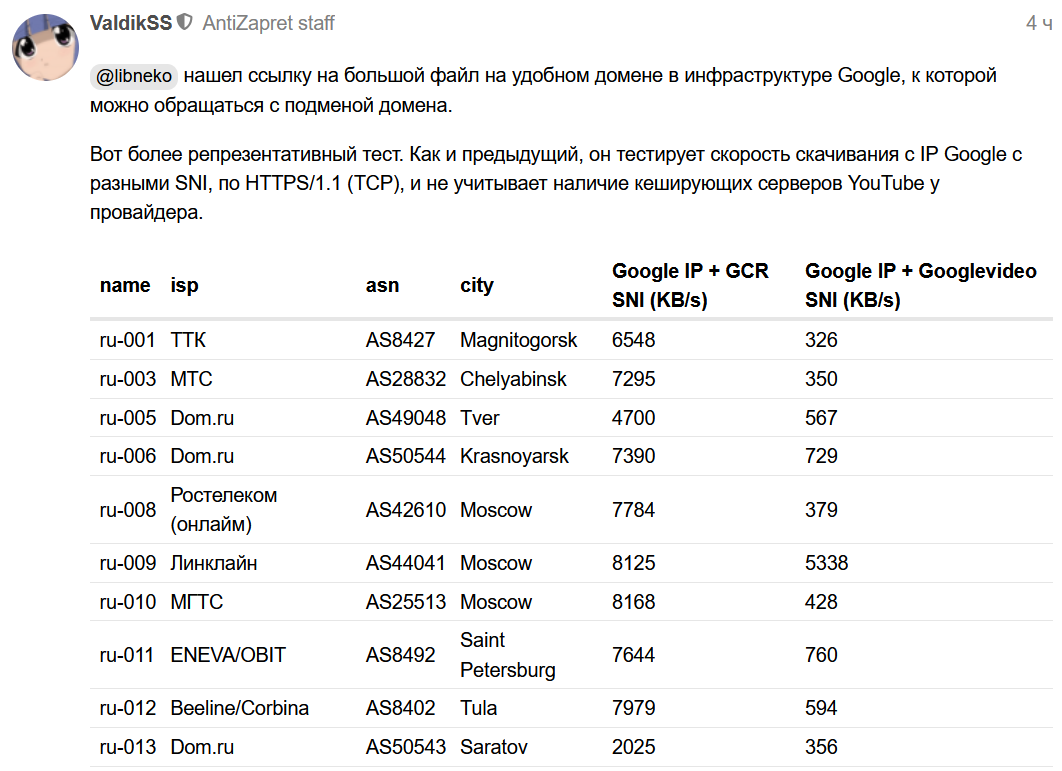Viewport: 1062px width, 771px height.
Task: Open the @libneko mention
Action: tap(134, 75)
